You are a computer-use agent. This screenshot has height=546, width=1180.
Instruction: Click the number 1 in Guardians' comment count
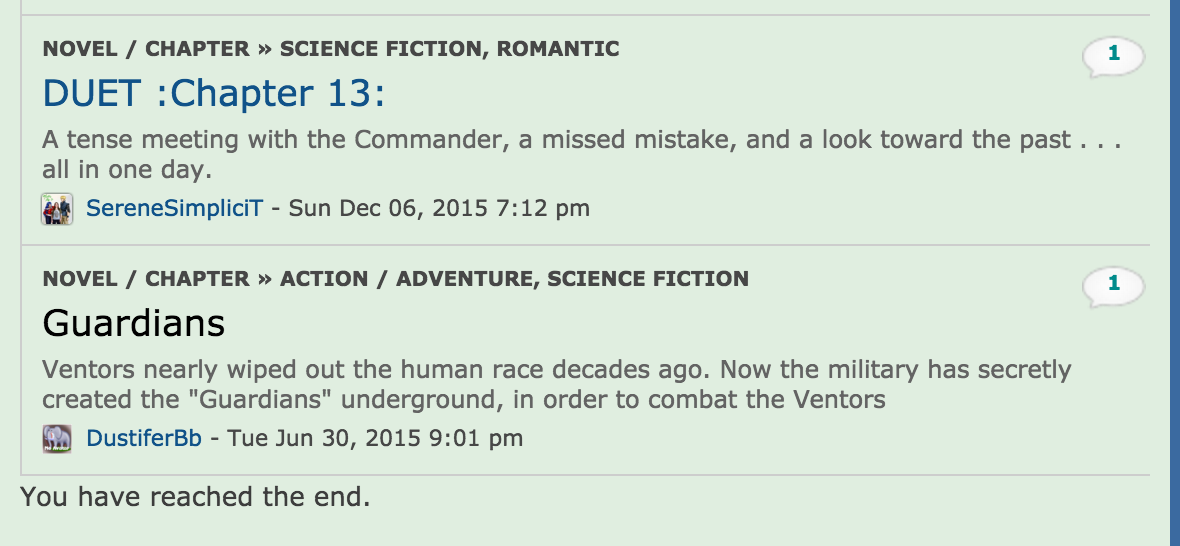coord(1114,284)
